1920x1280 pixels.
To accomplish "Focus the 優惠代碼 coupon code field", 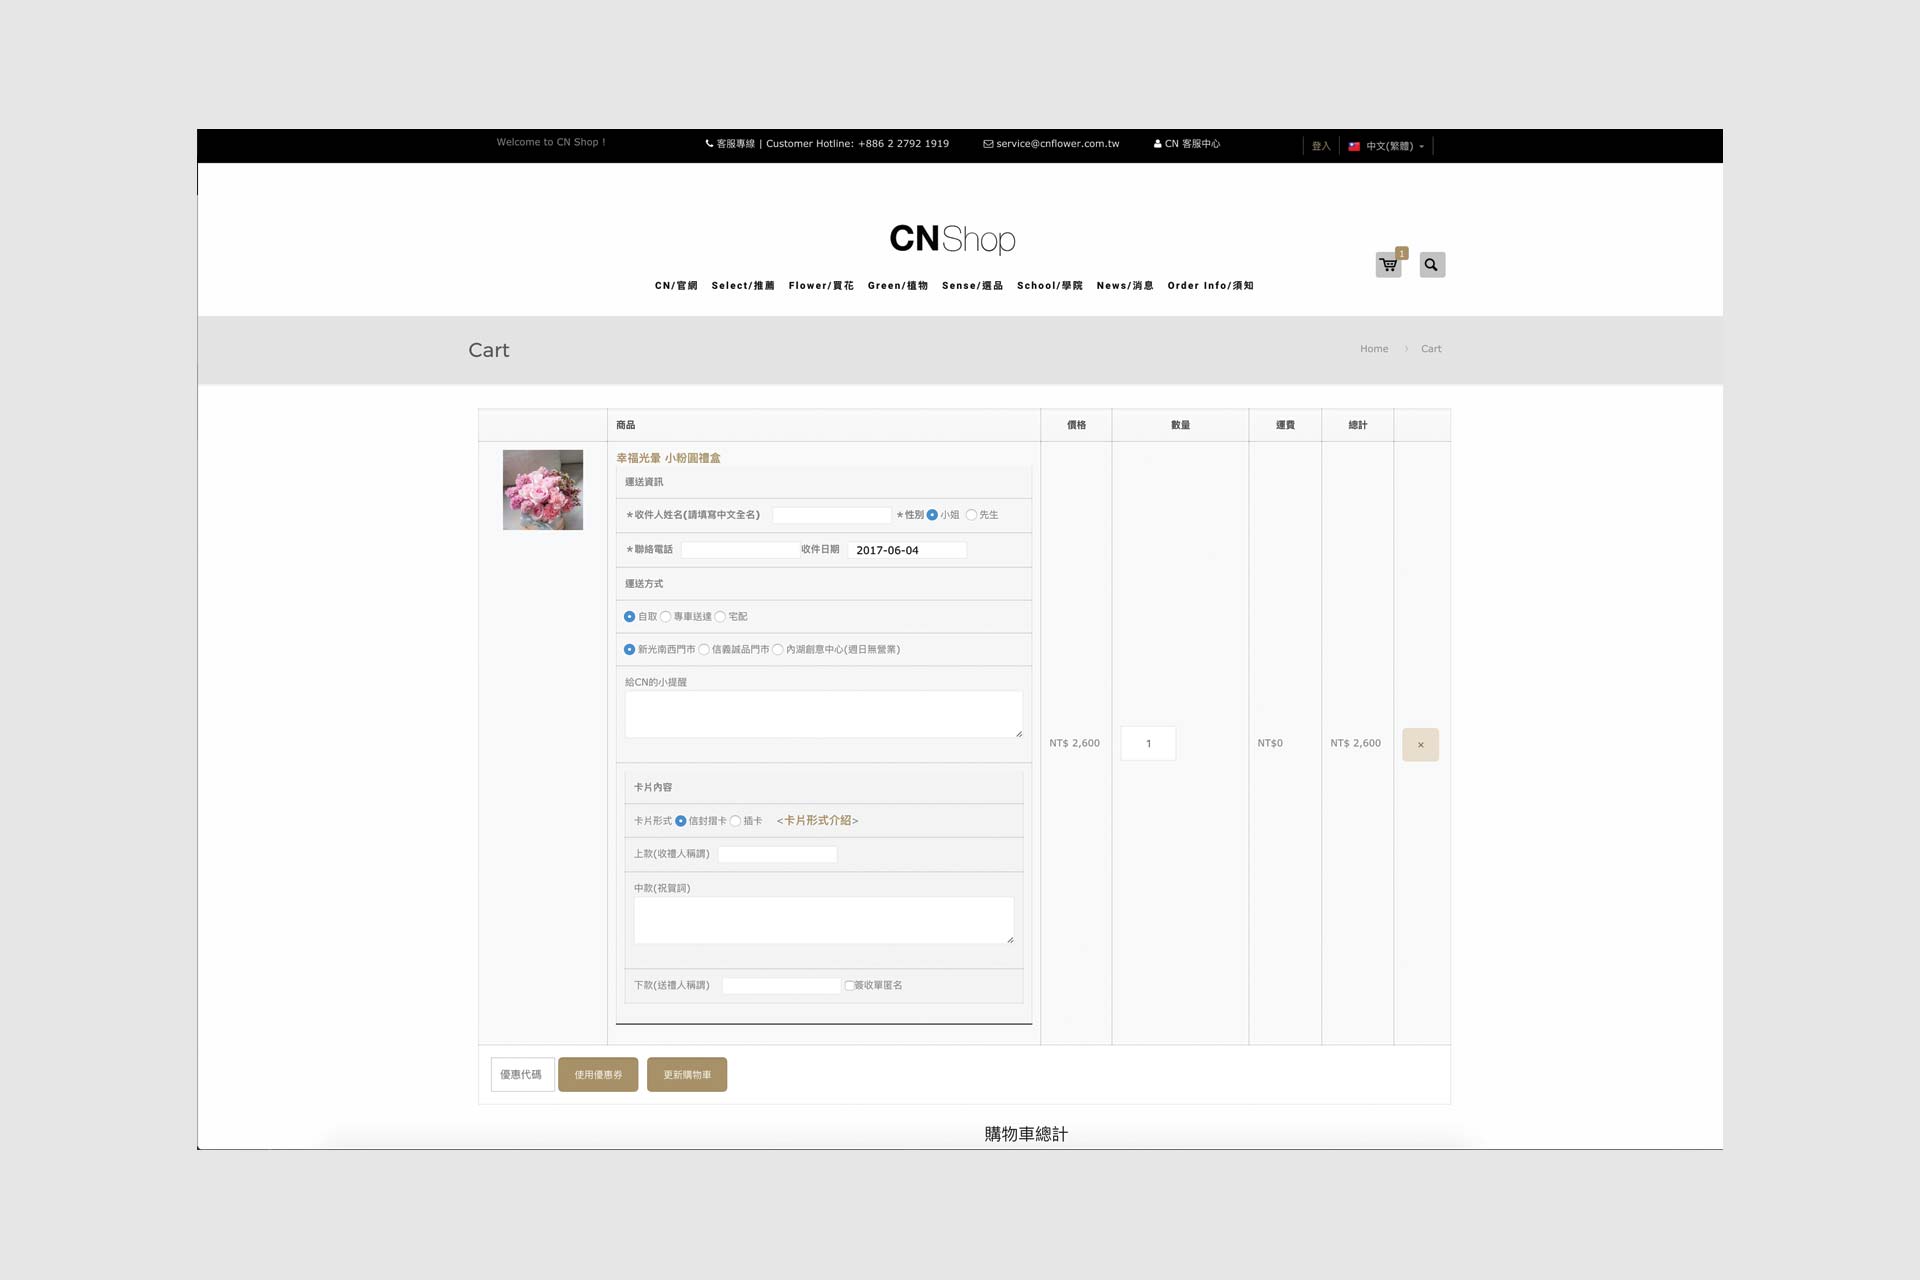I will [522, 1075].
